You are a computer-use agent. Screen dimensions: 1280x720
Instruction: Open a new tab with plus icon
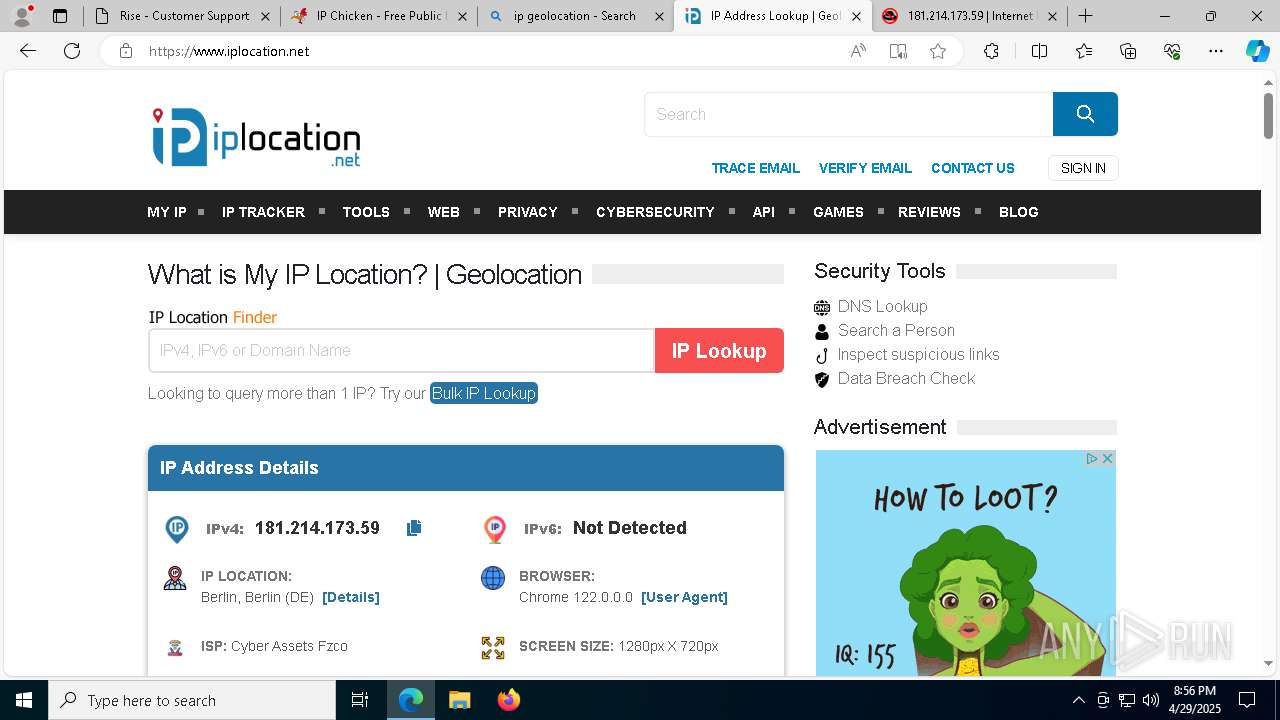pyautogui.click(x=1085, y=16)
